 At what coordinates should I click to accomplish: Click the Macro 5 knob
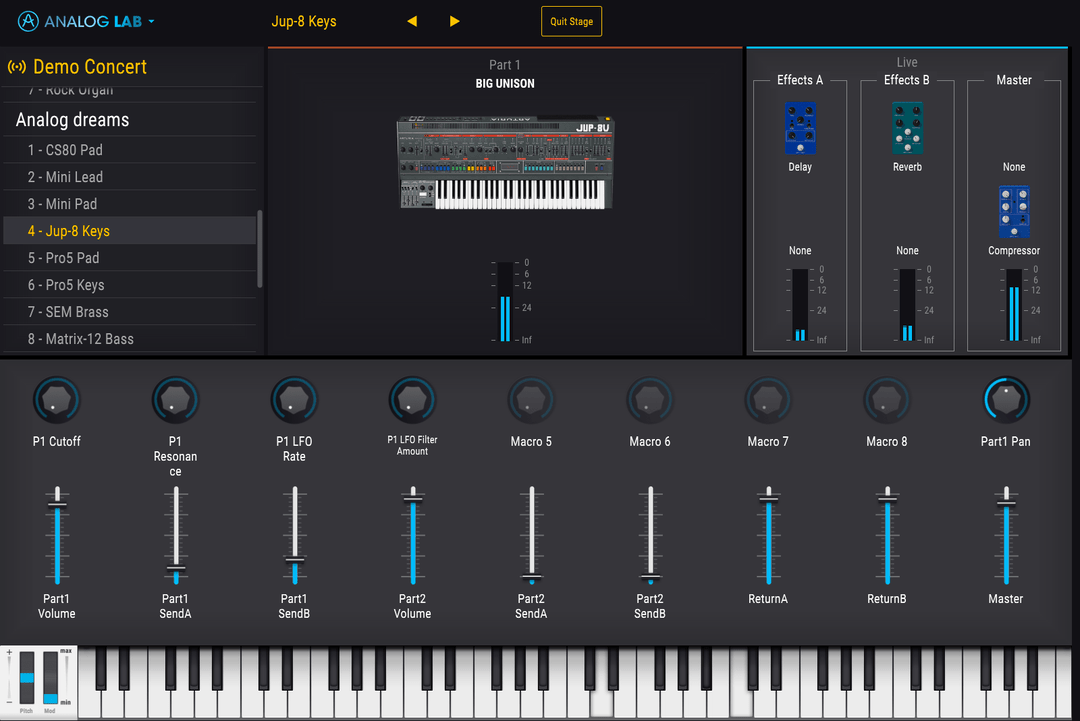coord(531,399)
